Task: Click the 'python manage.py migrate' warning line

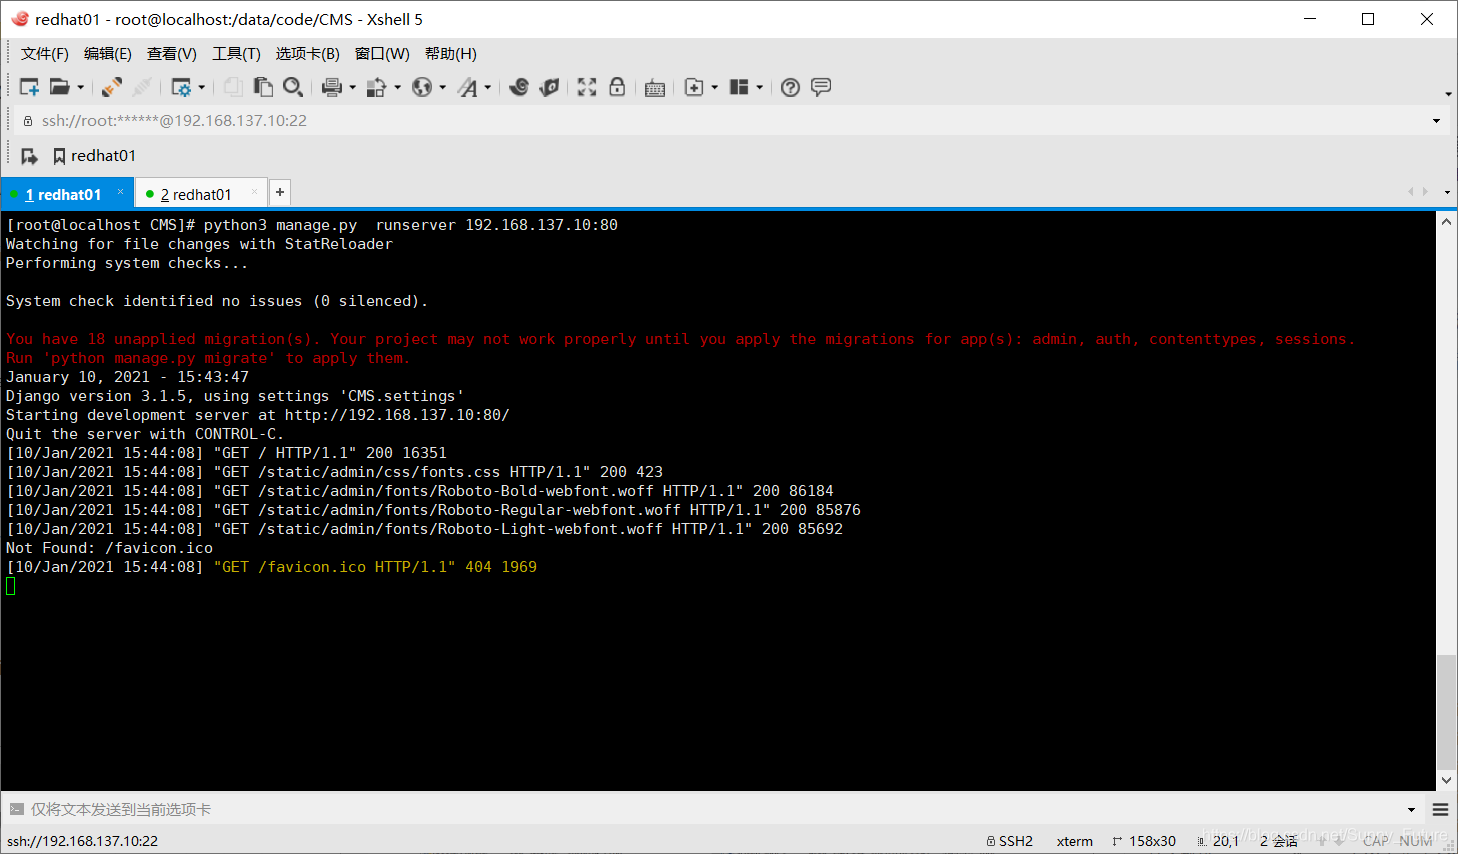Action: [x=208, y=358]
